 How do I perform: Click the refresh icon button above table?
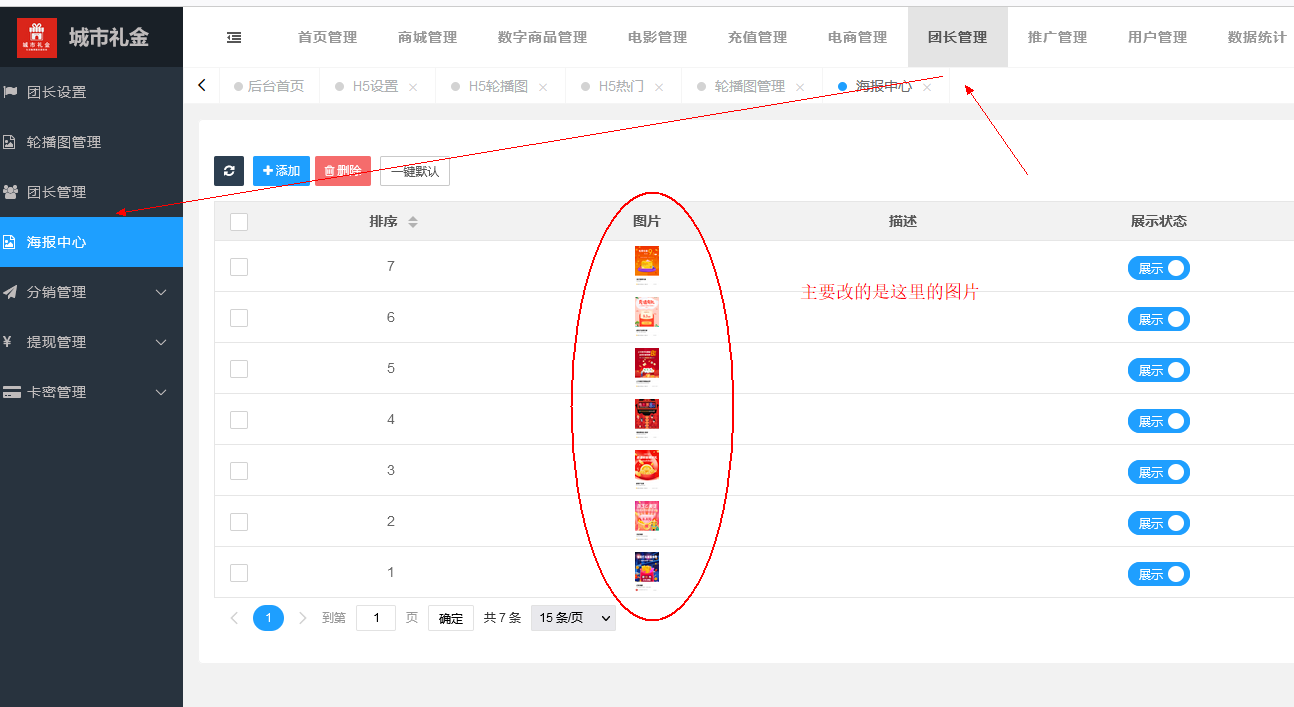click(229, 171)
